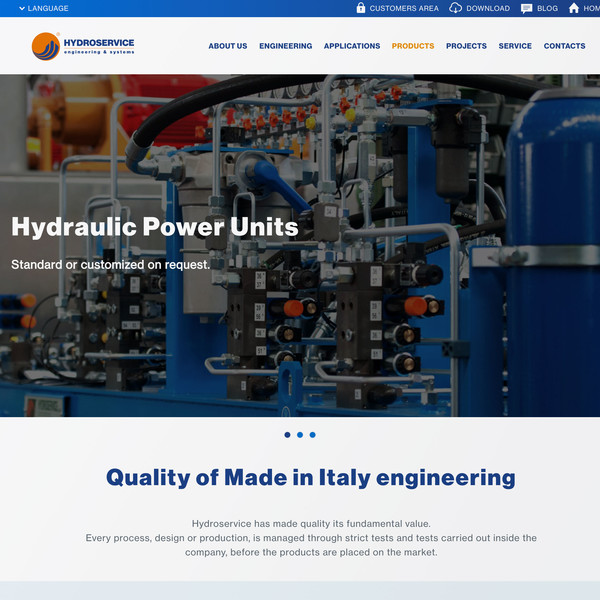Click the 'Standard or customized on request.' text
600x600 pixels.
point(111,264)
